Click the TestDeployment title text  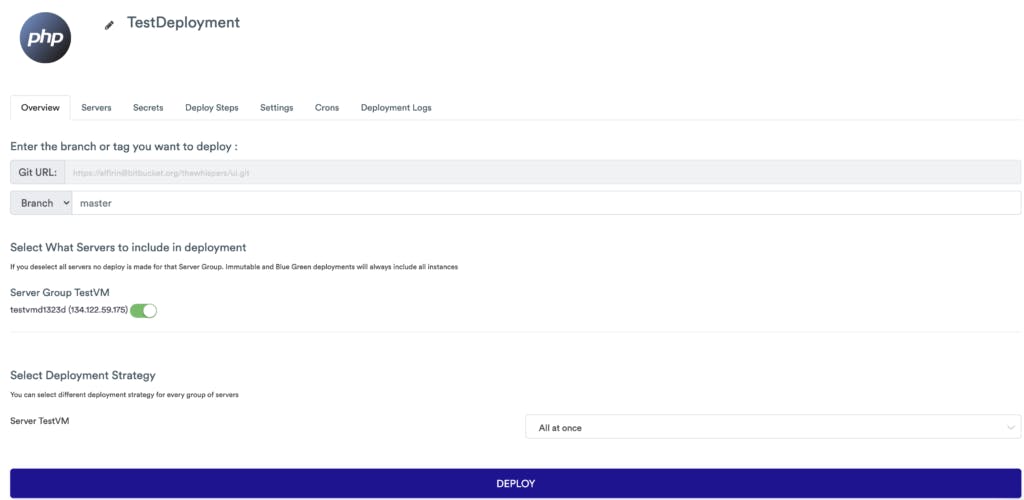click(183, 22)
